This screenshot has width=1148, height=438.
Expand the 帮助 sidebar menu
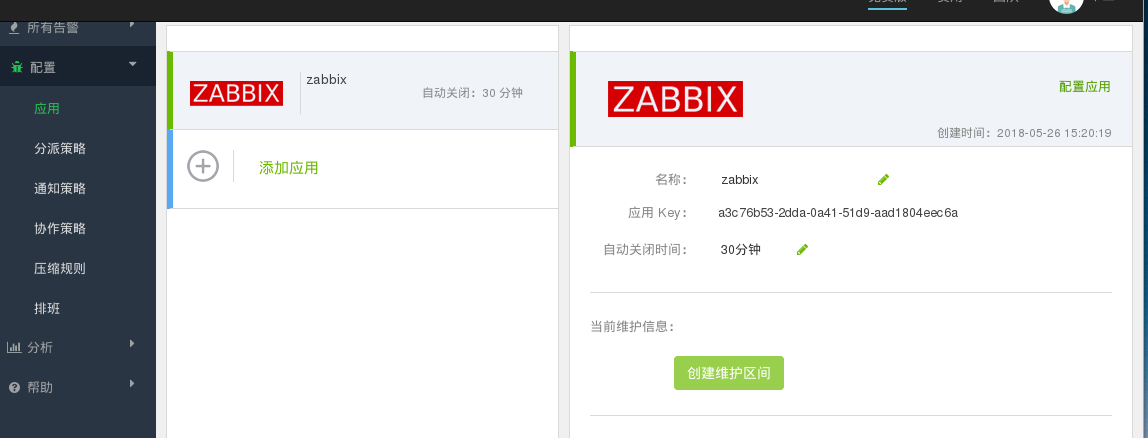[x=78, y=387]
